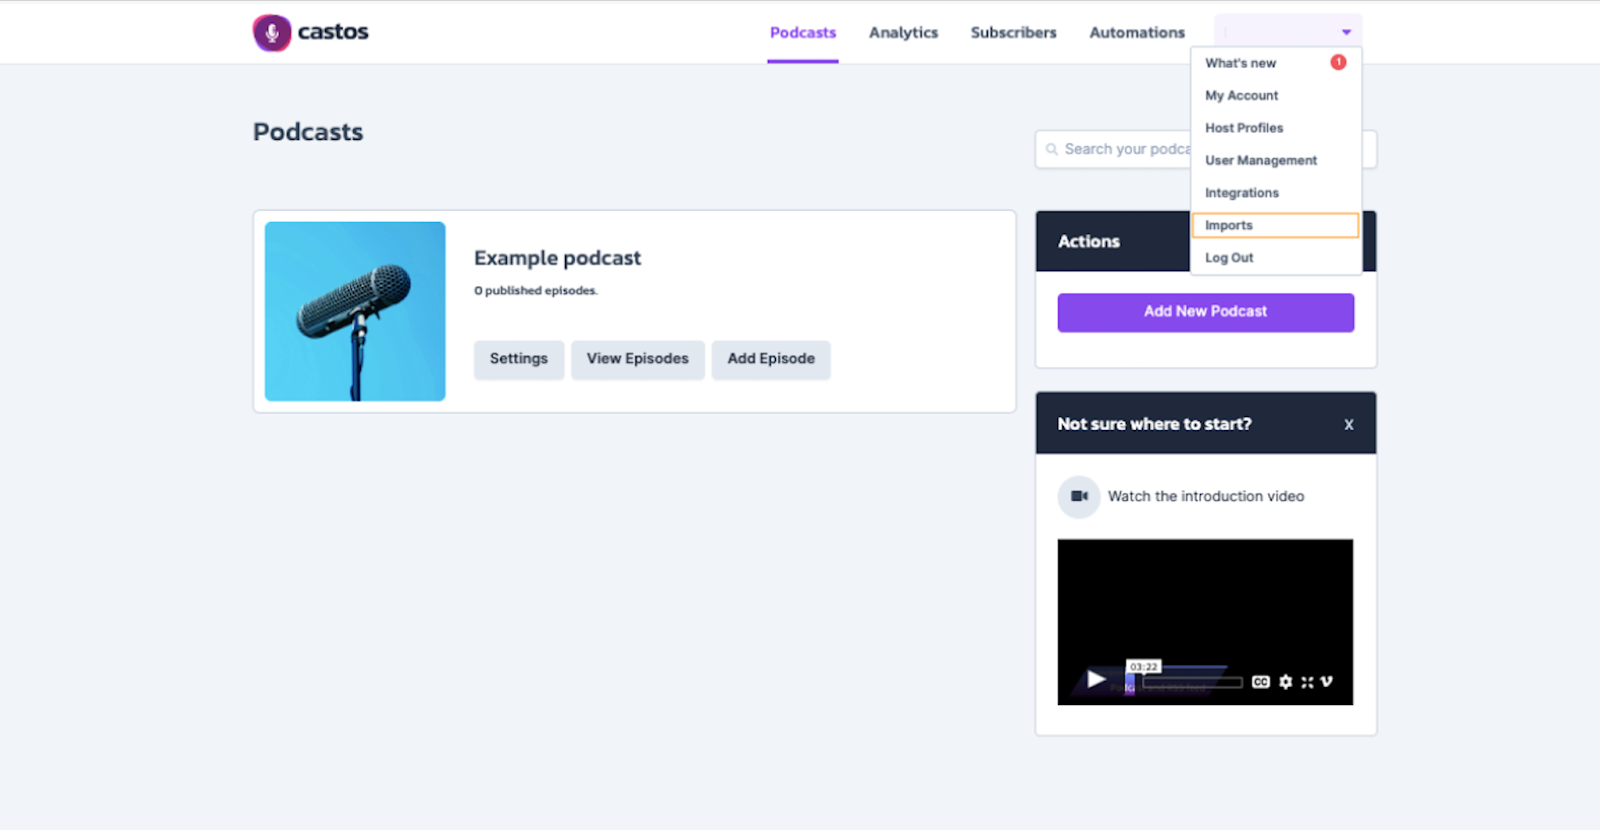Click Add Episode button
Screen dimensions: 1600x830
click(771, 359)
